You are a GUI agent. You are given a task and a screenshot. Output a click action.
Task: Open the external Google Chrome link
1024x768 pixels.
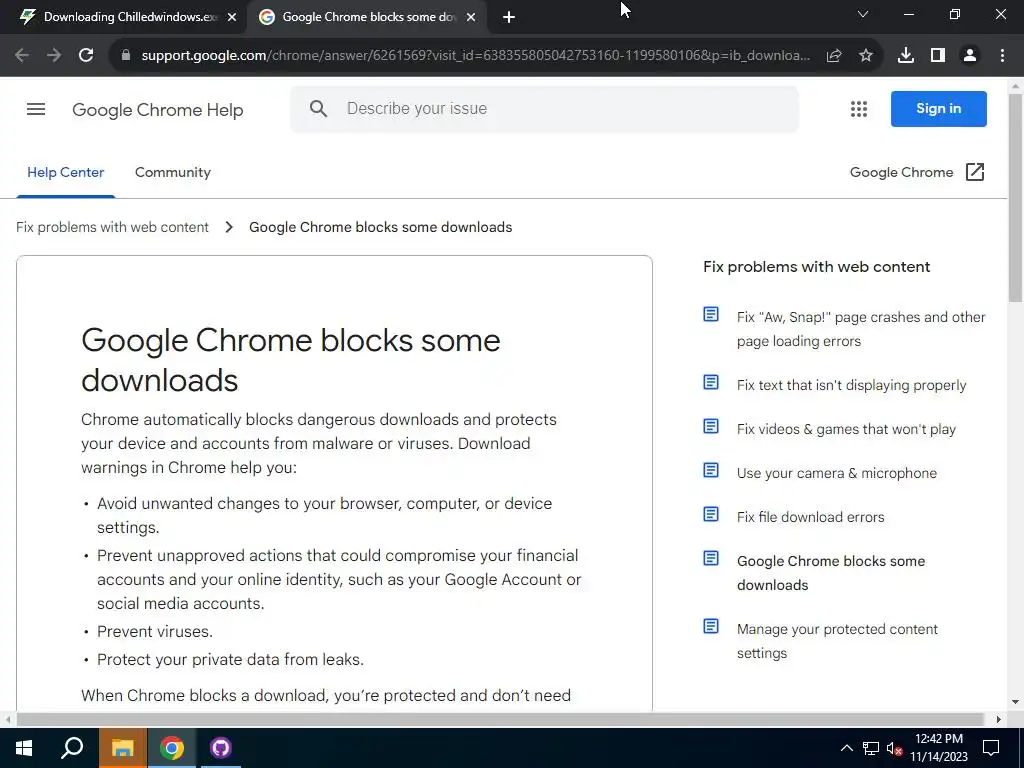pyautogui.click(x=917, y=172)
